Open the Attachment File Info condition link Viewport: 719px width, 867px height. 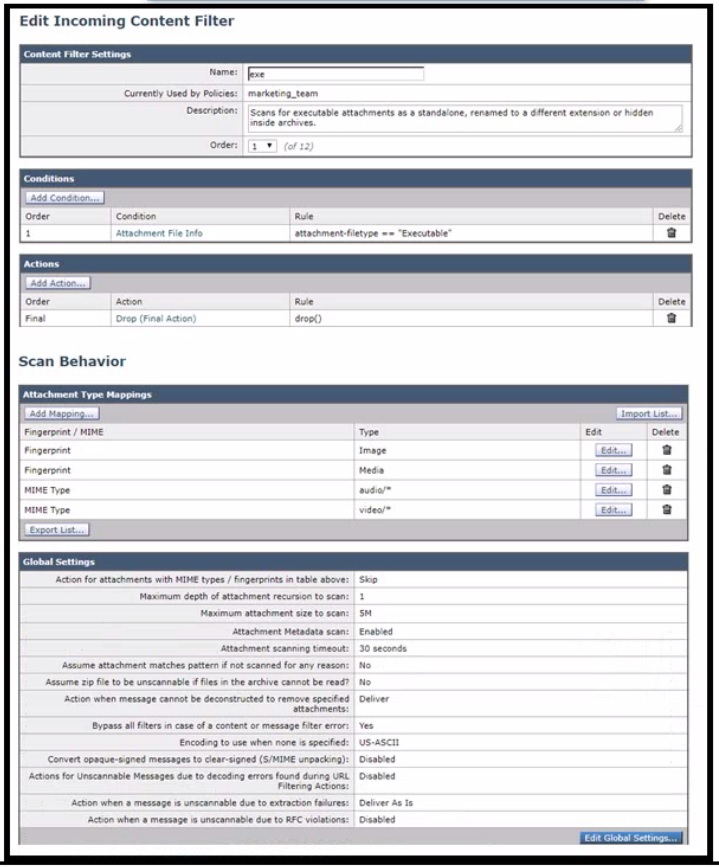point(159,233)
